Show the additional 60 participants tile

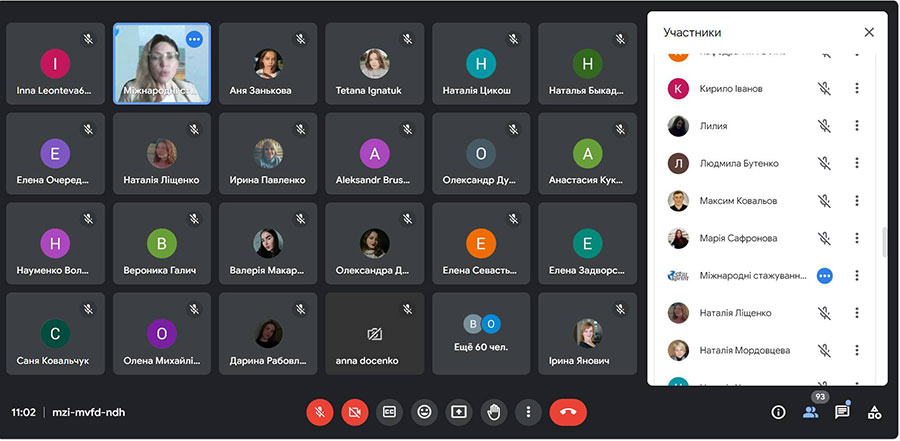[481, 334]
